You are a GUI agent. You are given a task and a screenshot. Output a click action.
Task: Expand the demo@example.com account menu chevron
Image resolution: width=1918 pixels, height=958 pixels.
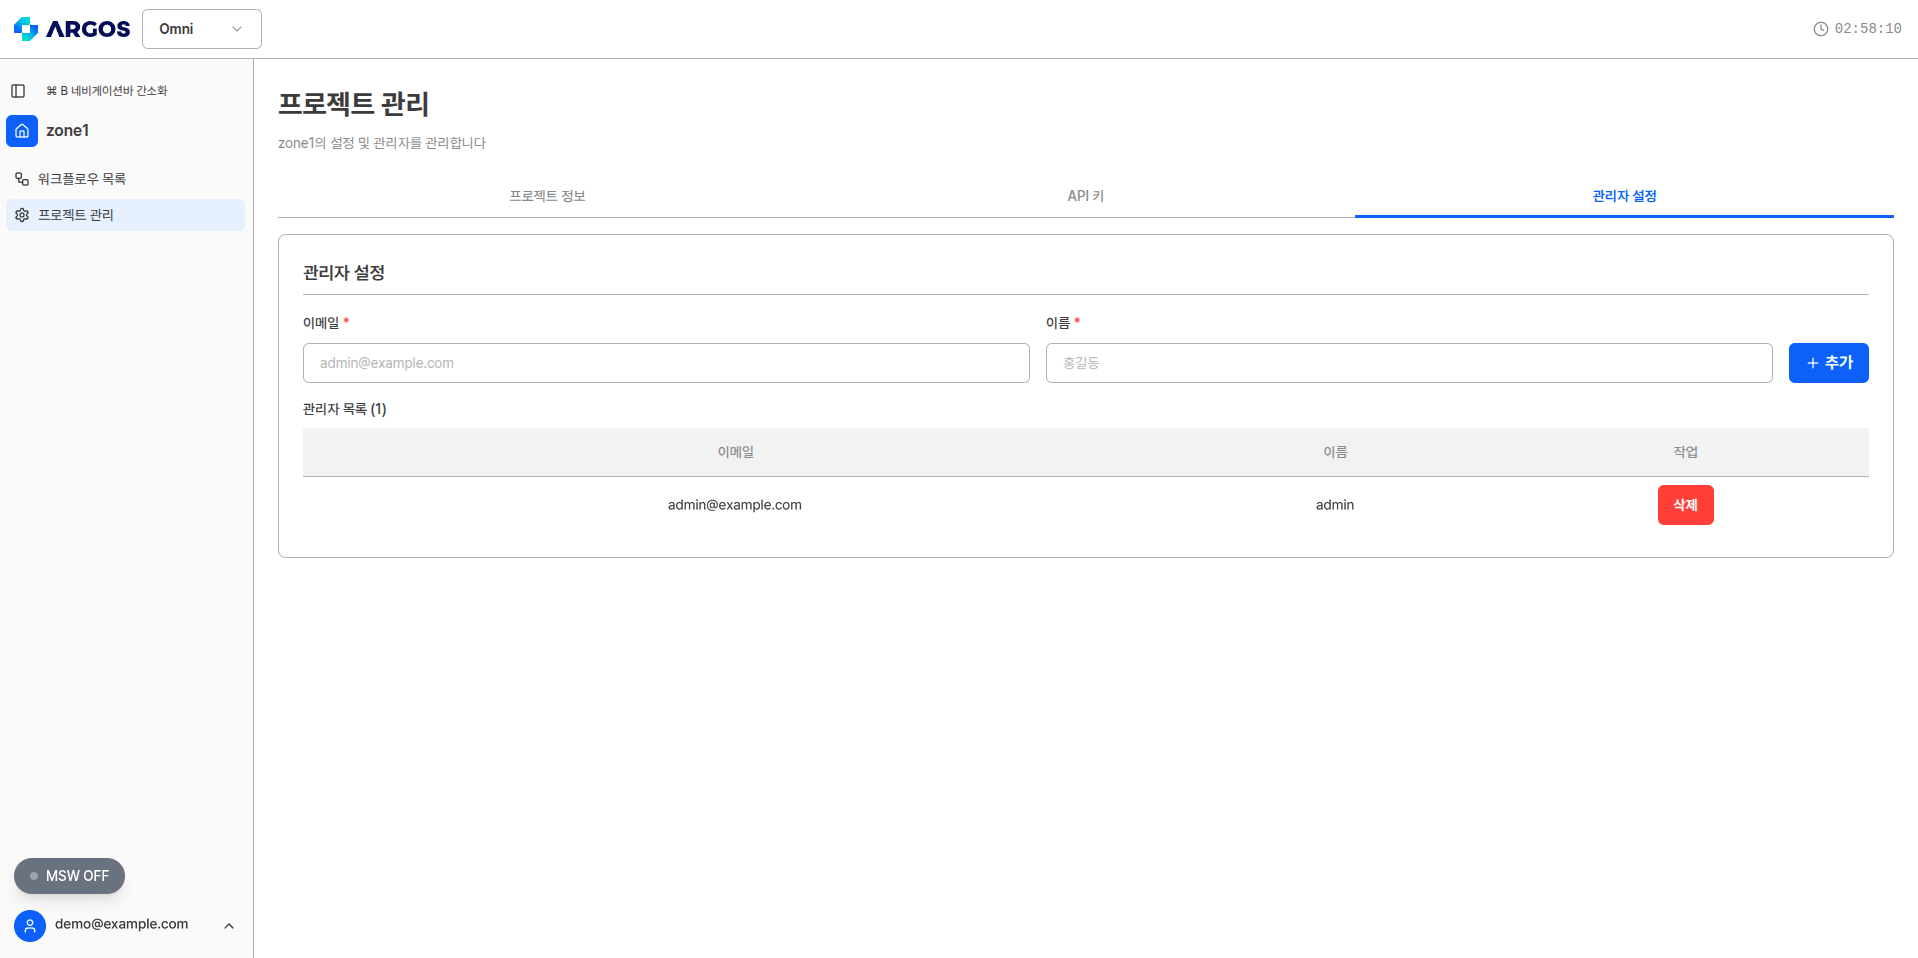click(229, 926)
